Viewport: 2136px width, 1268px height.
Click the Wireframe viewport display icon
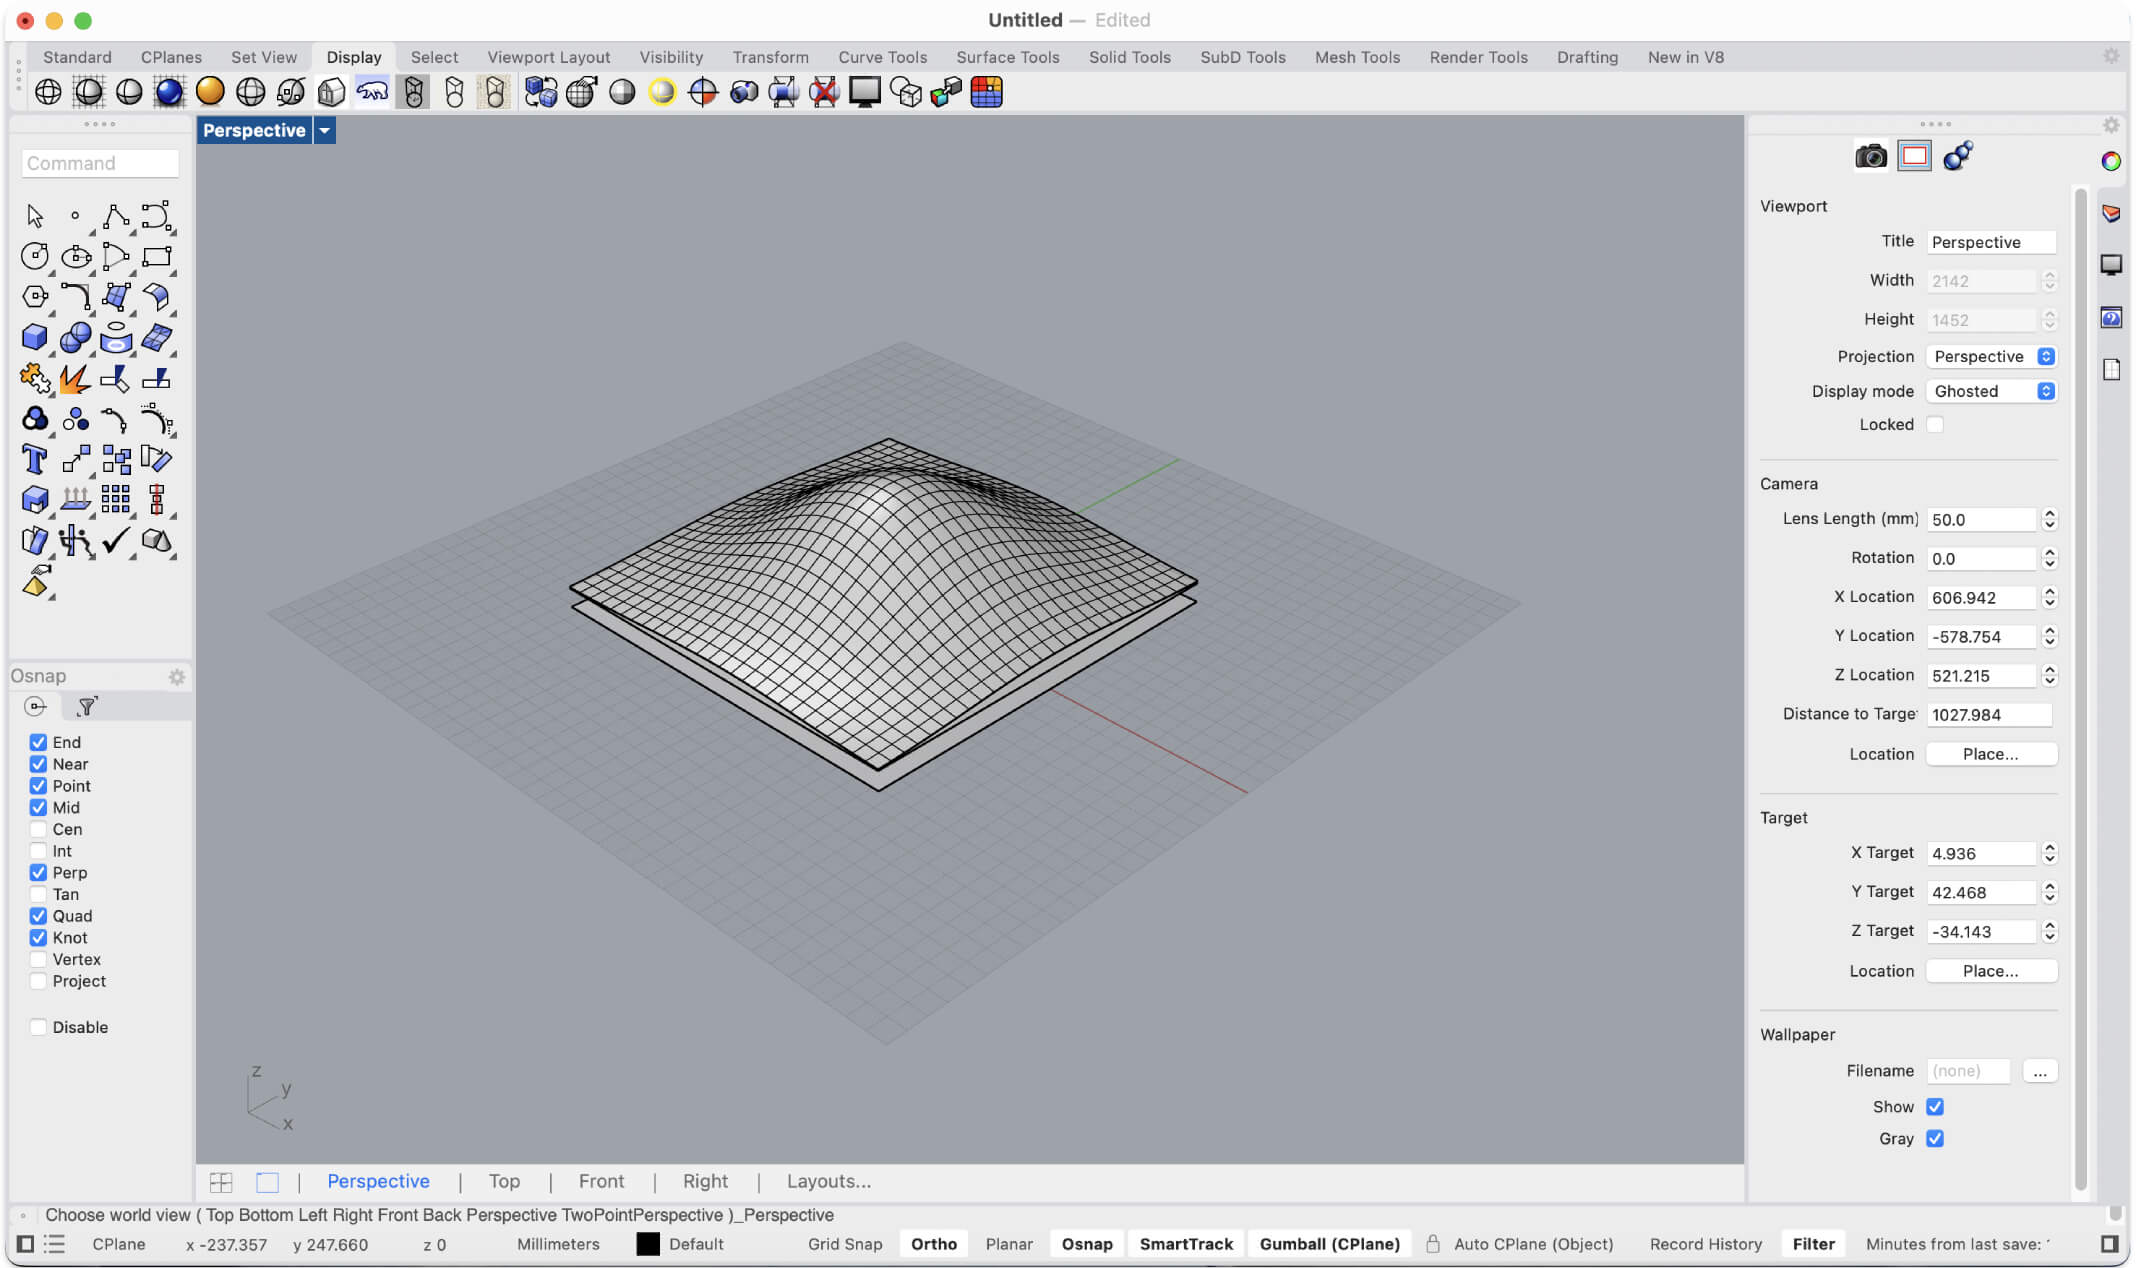coord(48,92)
